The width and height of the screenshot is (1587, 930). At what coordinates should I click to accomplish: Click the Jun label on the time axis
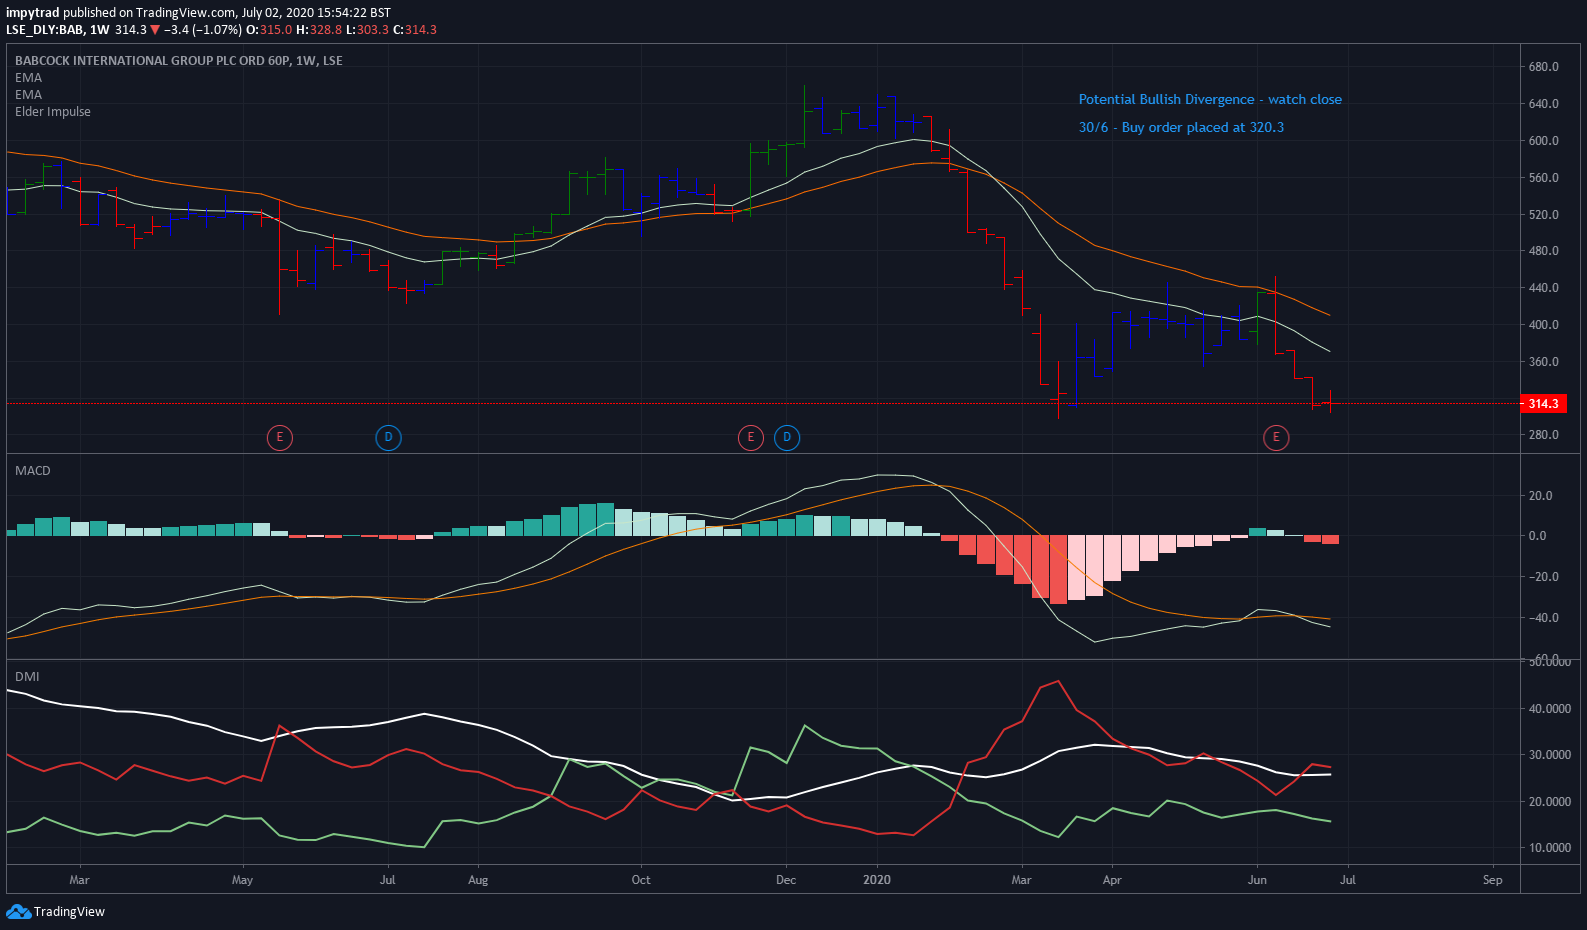1257,880
